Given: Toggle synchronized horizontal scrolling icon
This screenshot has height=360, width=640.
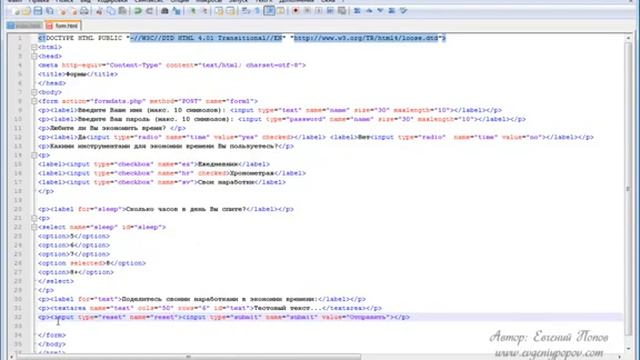Looking at the screenshot, I should [231, 11].
